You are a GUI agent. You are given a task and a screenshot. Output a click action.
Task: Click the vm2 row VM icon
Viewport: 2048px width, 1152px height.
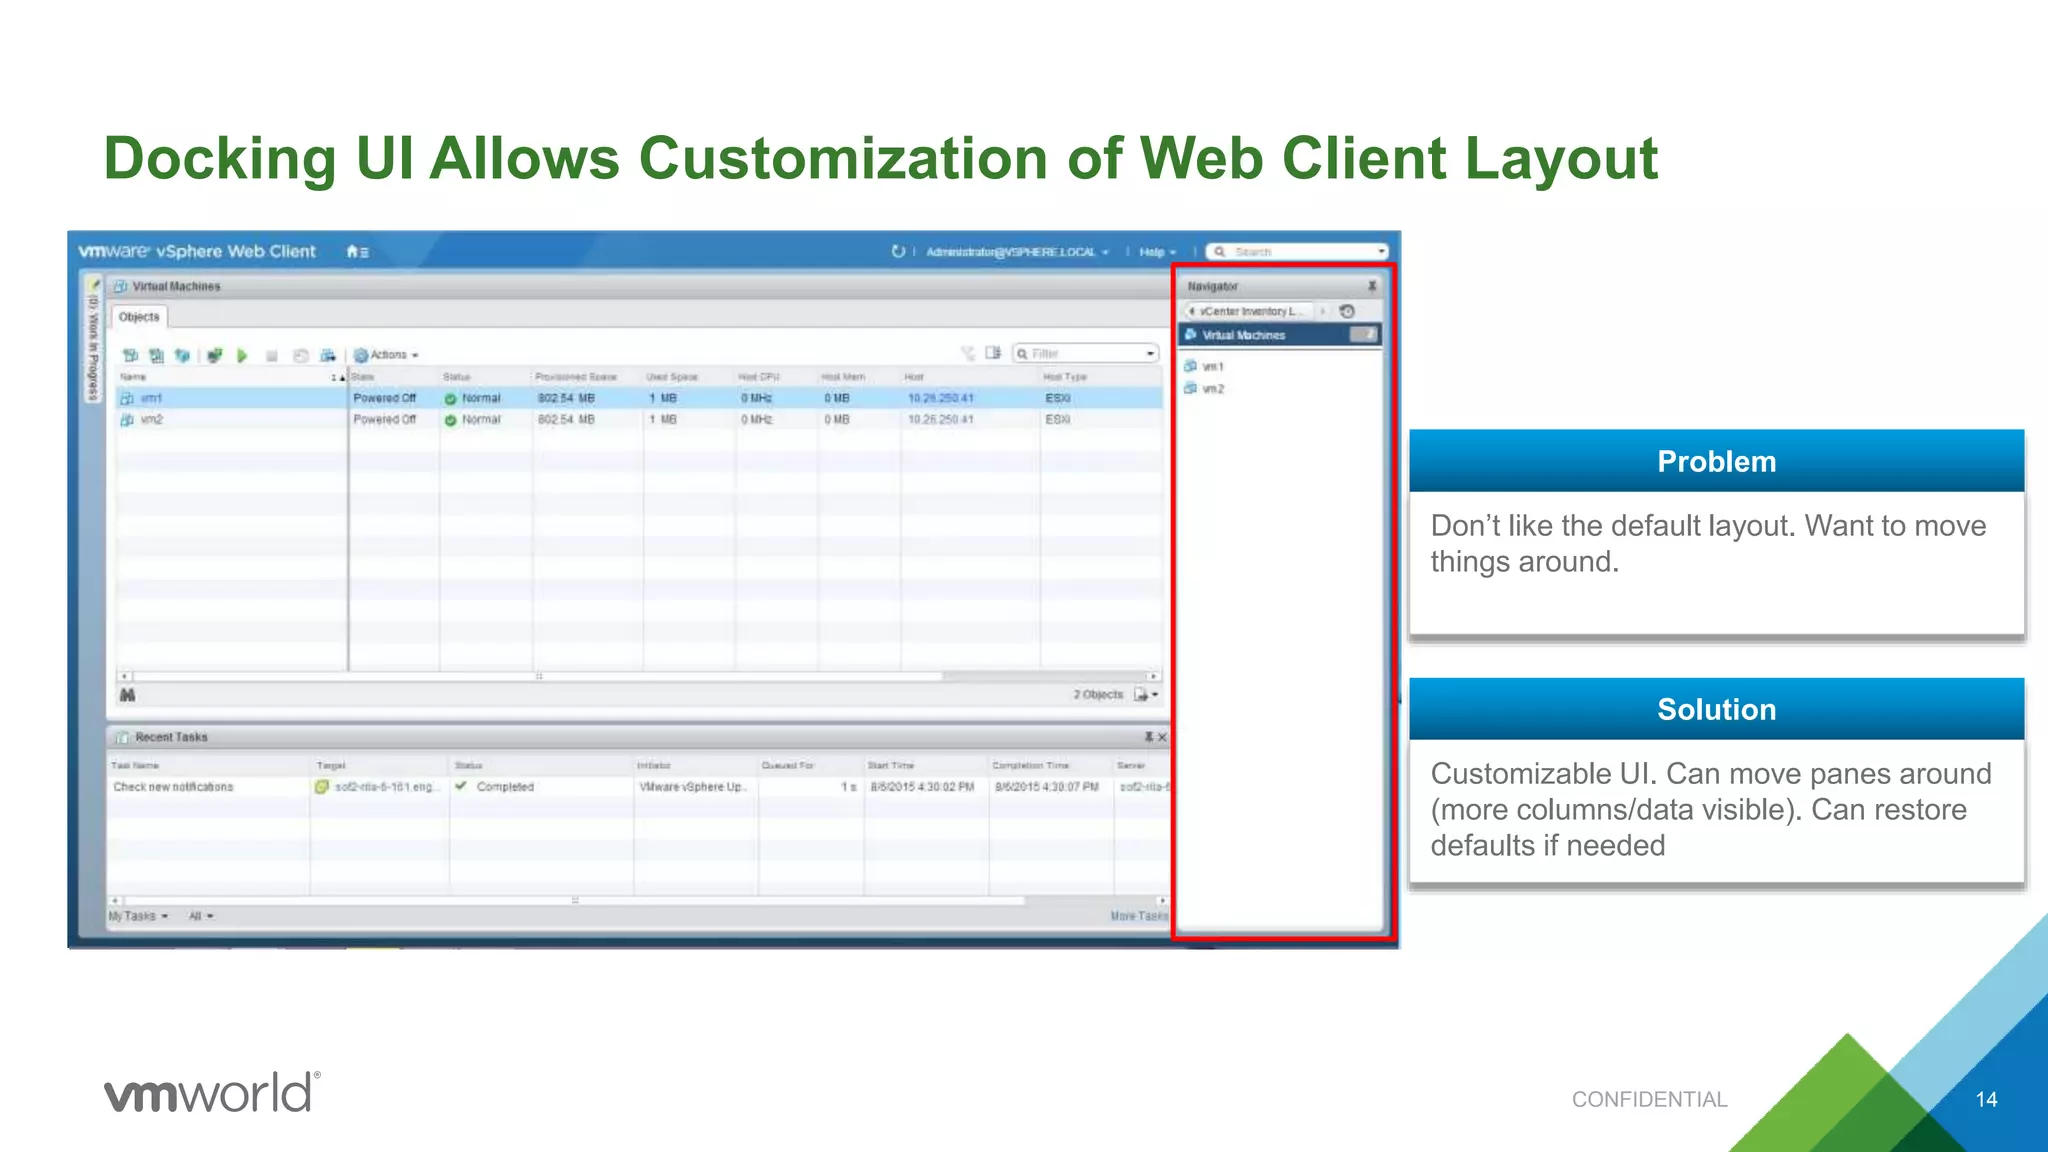point(127,420)
